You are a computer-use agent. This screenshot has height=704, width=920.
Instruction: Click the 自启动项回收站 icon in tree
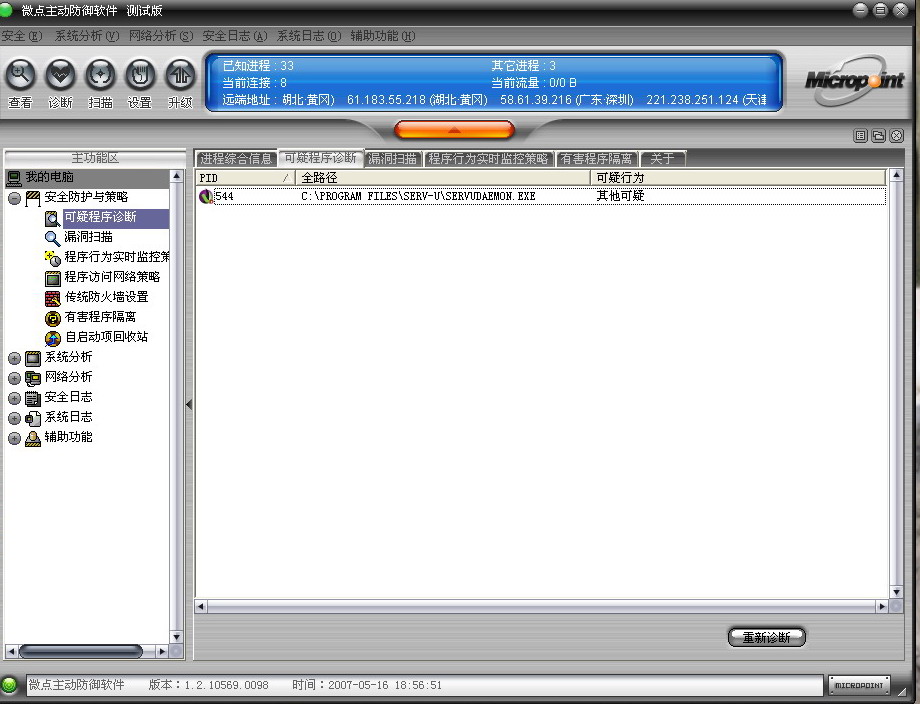tap(52, 338)
